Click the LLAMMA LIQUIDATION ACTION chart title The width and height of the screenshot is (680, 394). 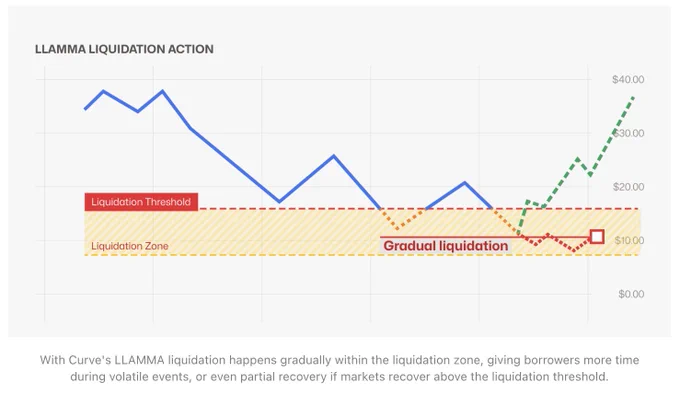pos(124,49)
